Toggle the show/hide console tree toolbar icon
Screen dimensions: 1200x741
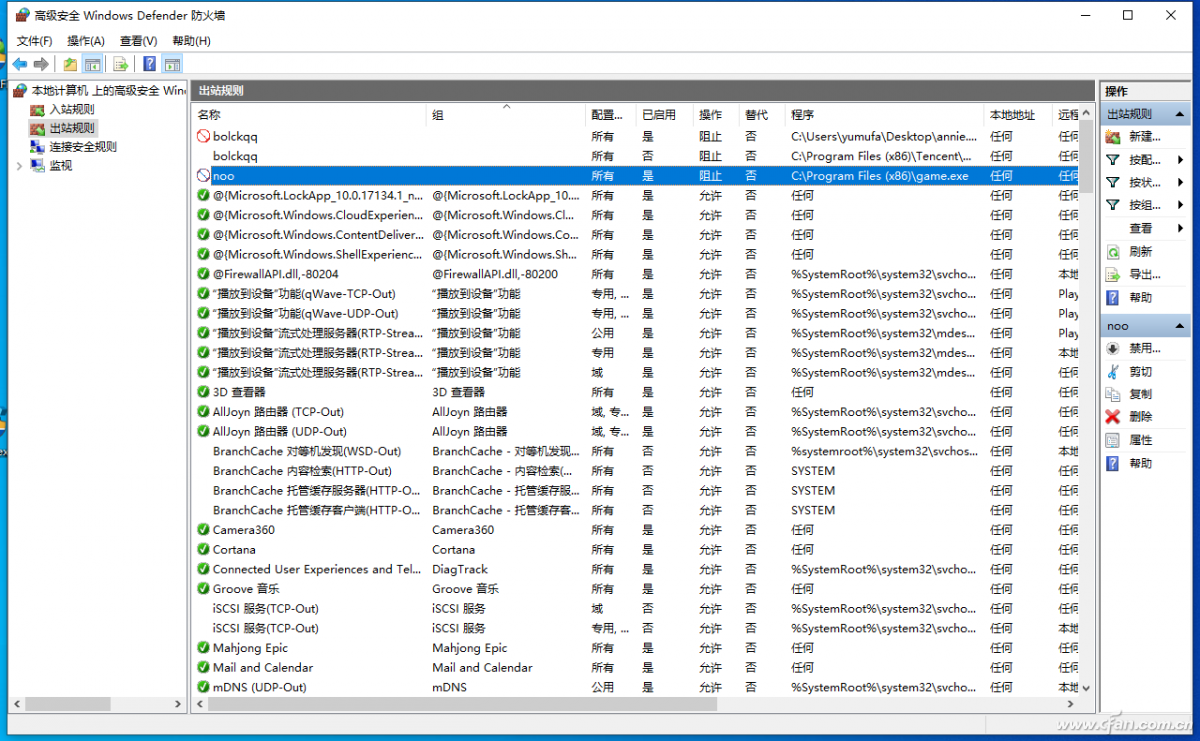[x=92, y=64]
